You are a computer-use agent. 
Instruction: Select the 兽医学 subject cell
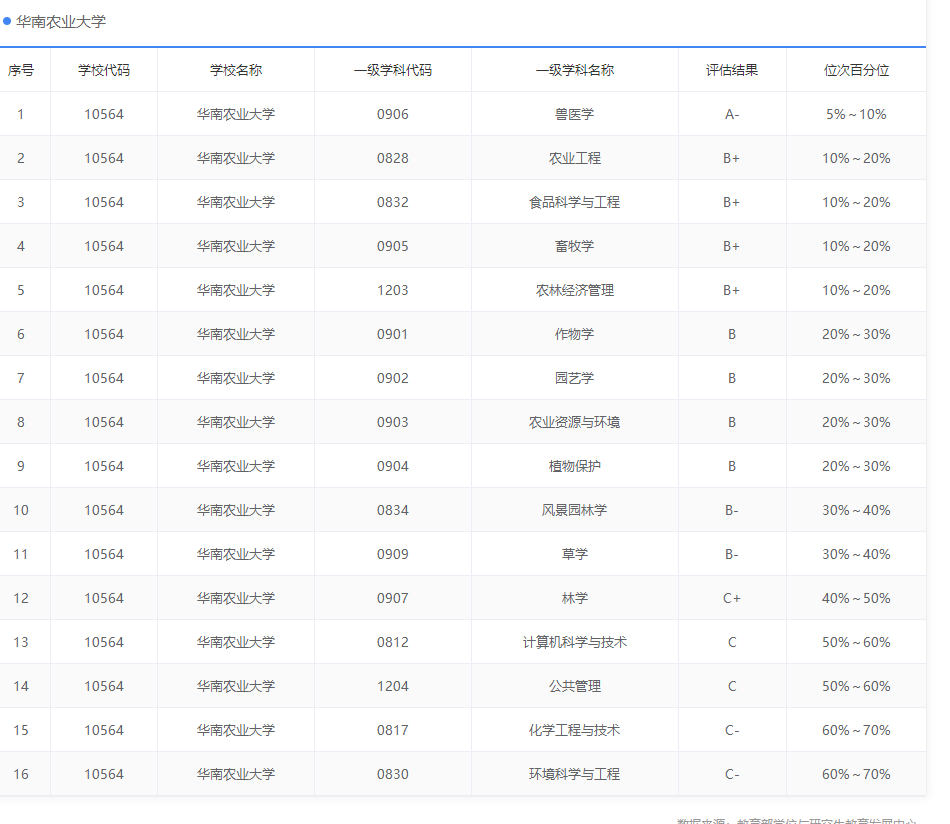point(575,115)
